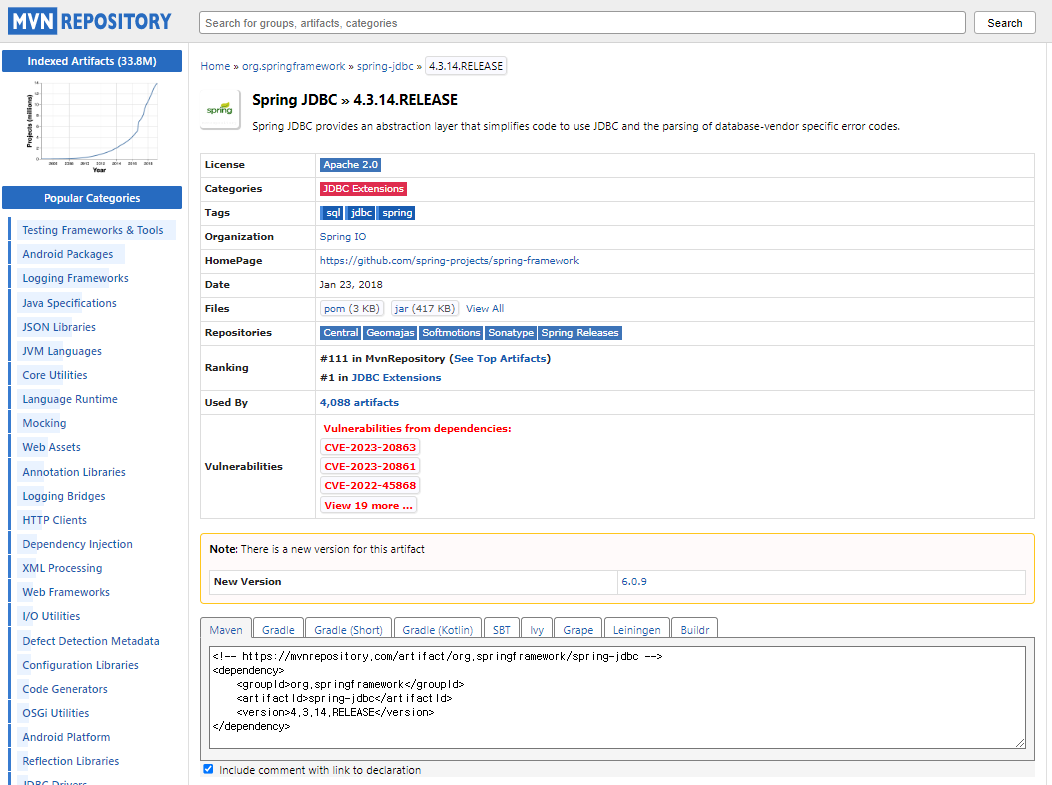Image resolution: width=1052 pixels, height=785 pixels.
Task: Open the Spring IO organization link
Action: pos(343,236)
